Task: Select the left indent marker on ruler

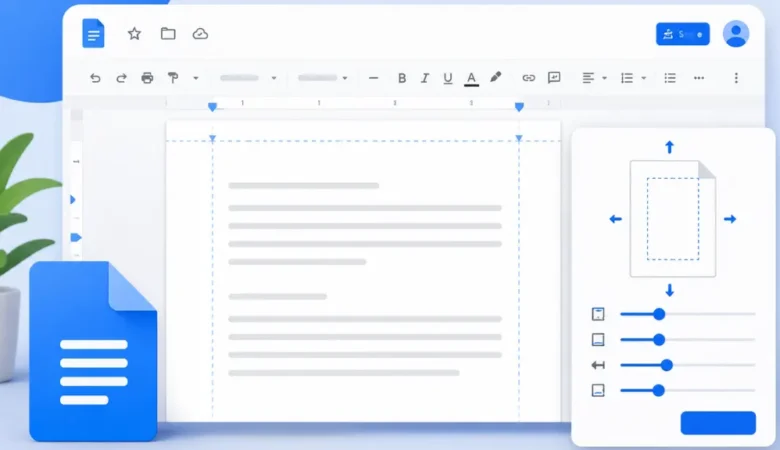Action: tap(212, 107)
